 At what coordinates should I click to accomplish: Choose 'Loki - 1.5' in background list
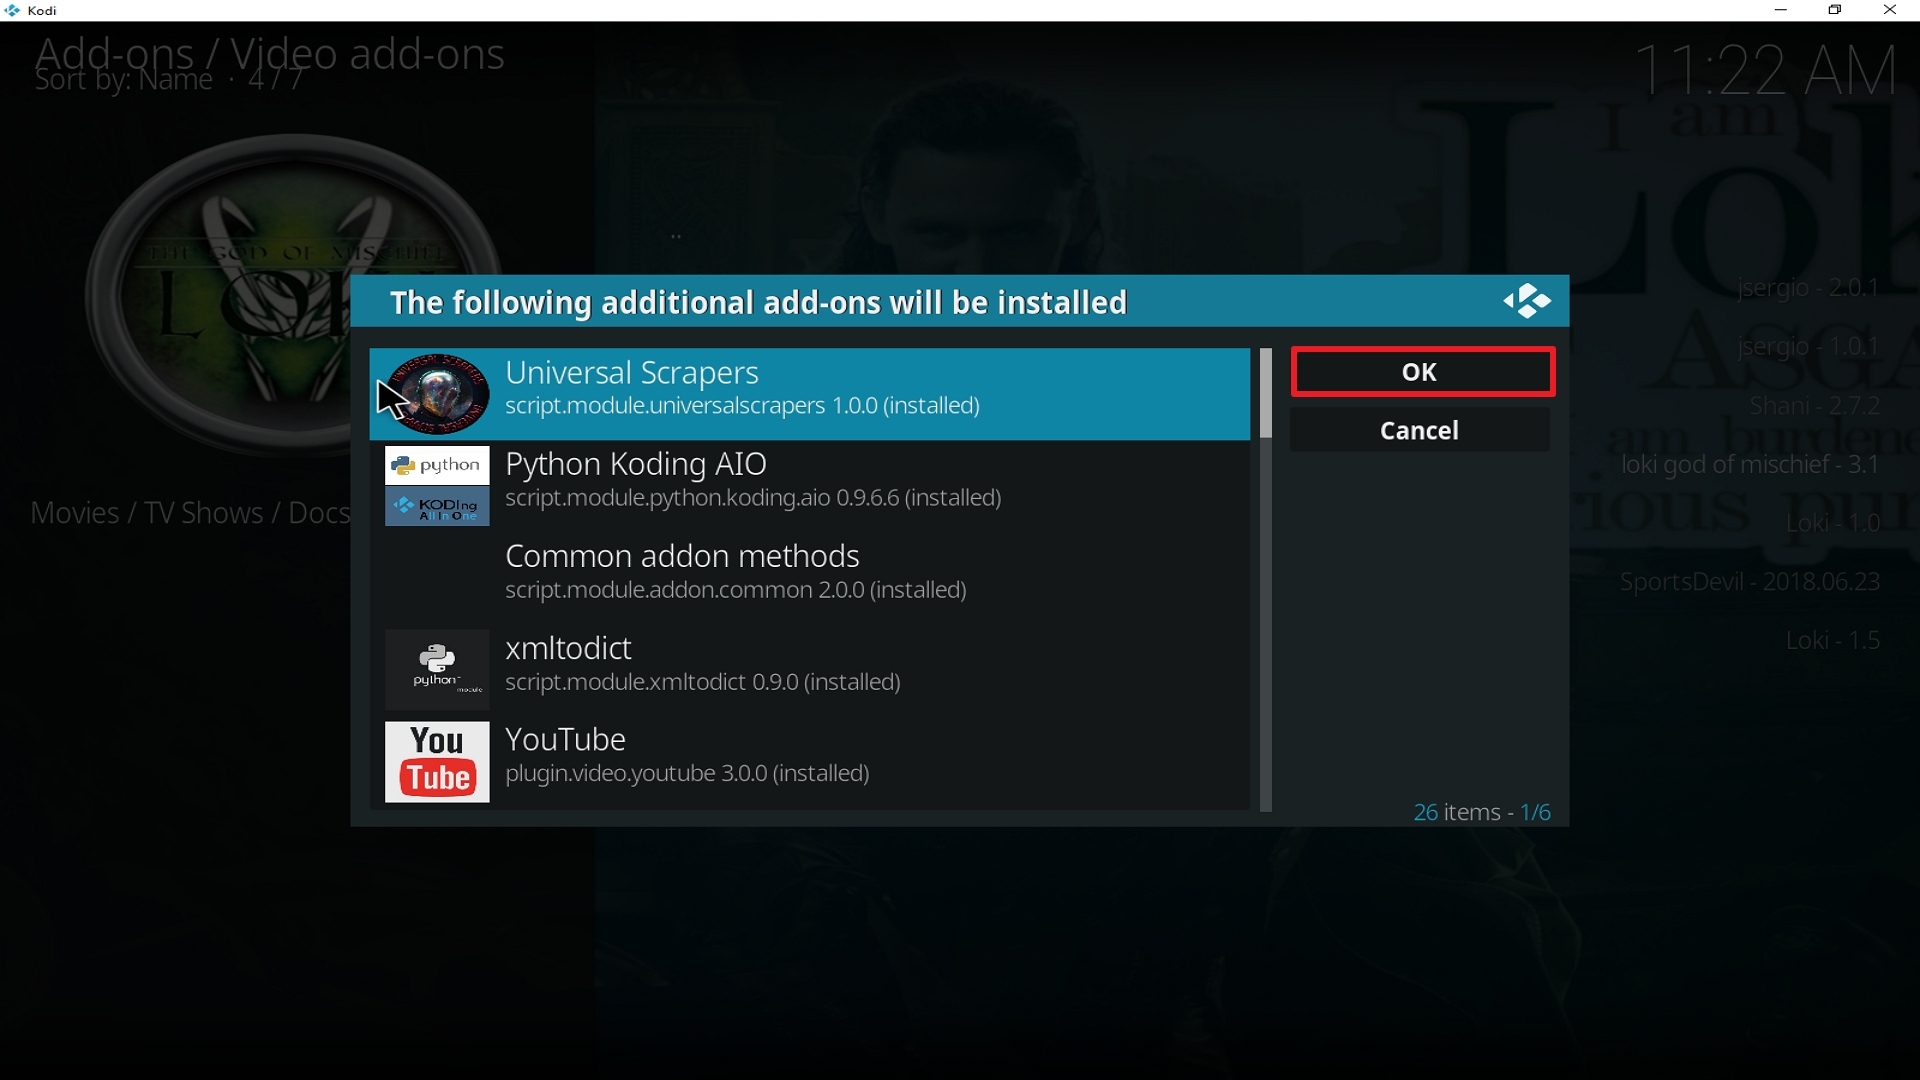[x=1833, y=640]
